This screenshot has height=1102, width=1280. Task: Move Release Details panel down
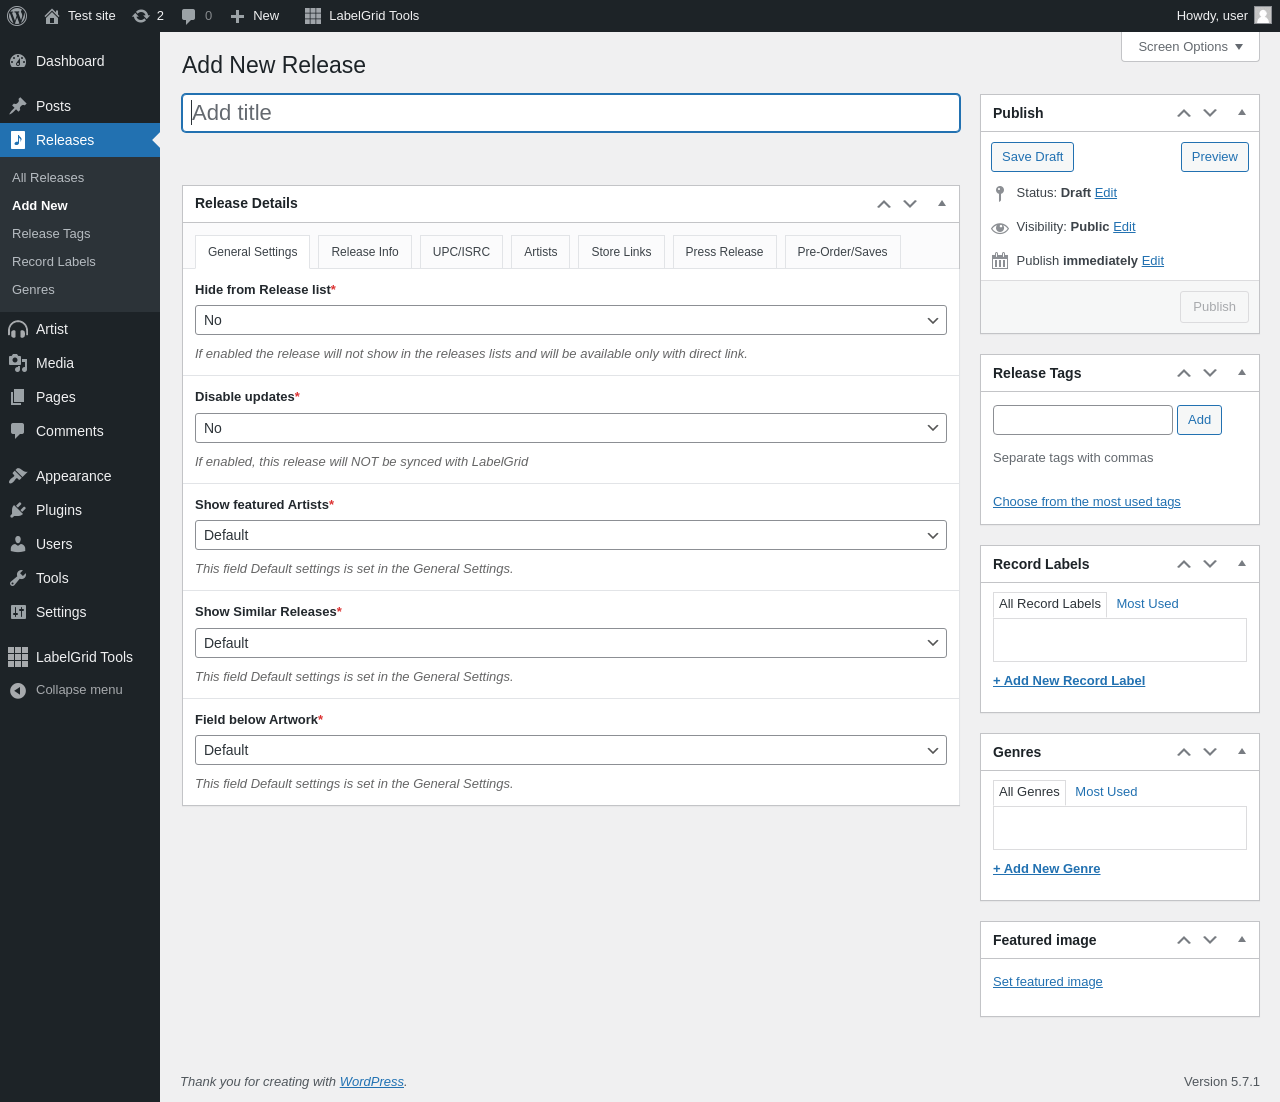click(x=910, y=204)
